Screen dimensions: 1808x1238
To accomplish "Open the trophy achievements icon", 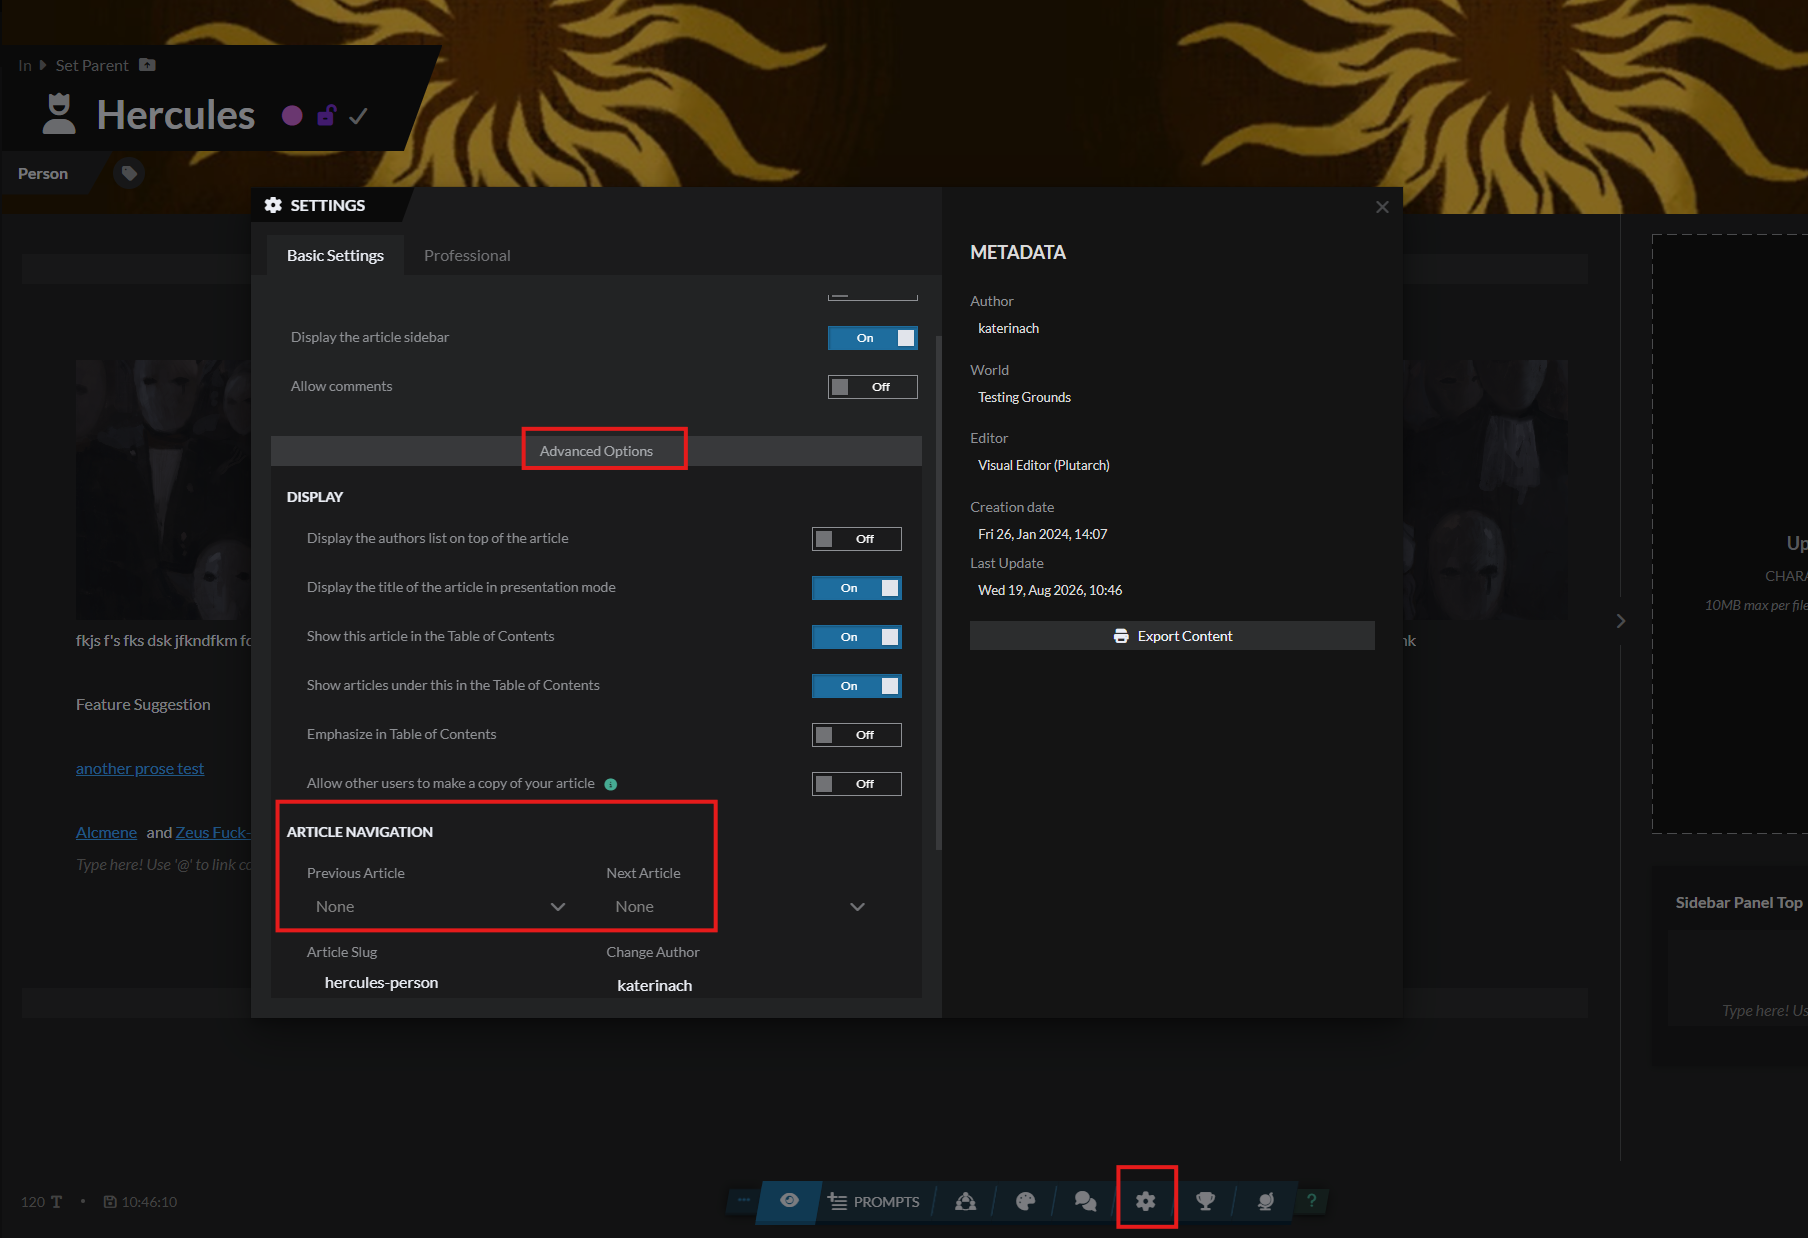I will [1206, 1201].
